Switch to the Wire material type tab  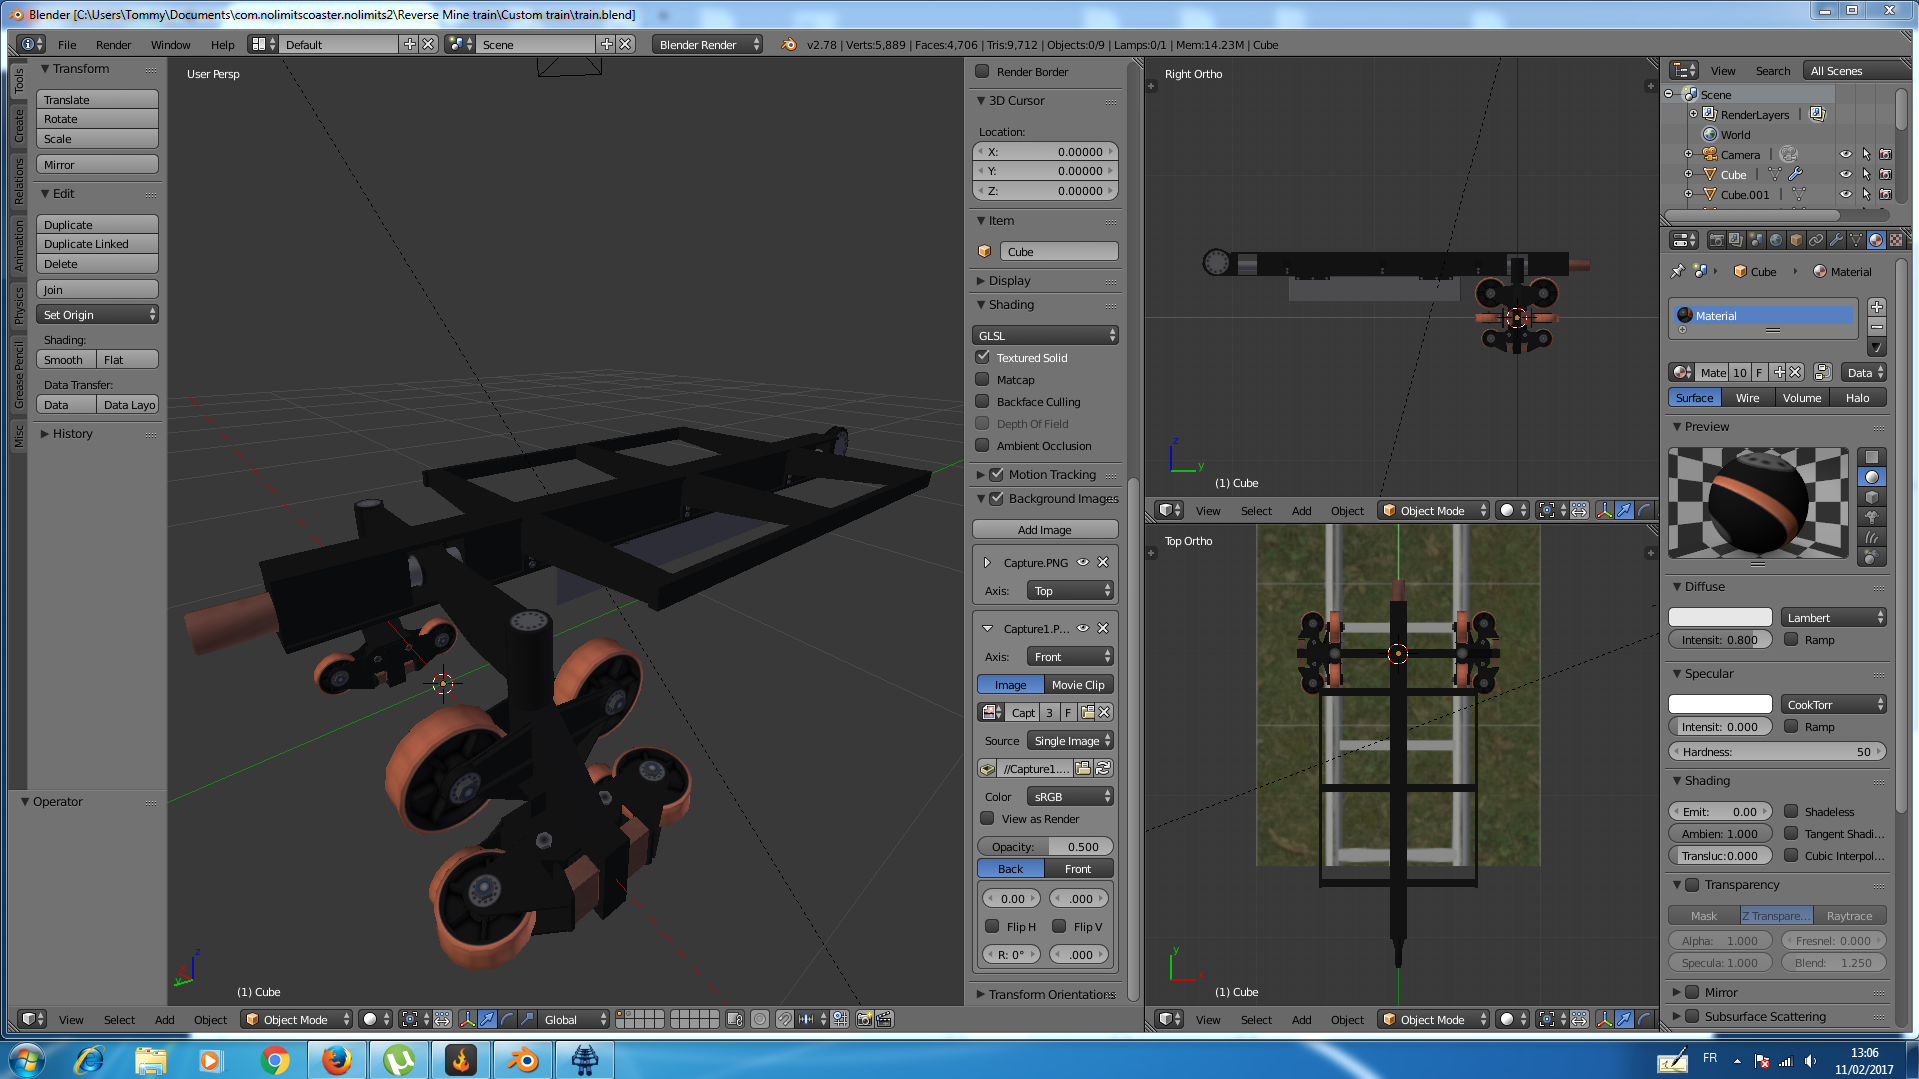1747,398
